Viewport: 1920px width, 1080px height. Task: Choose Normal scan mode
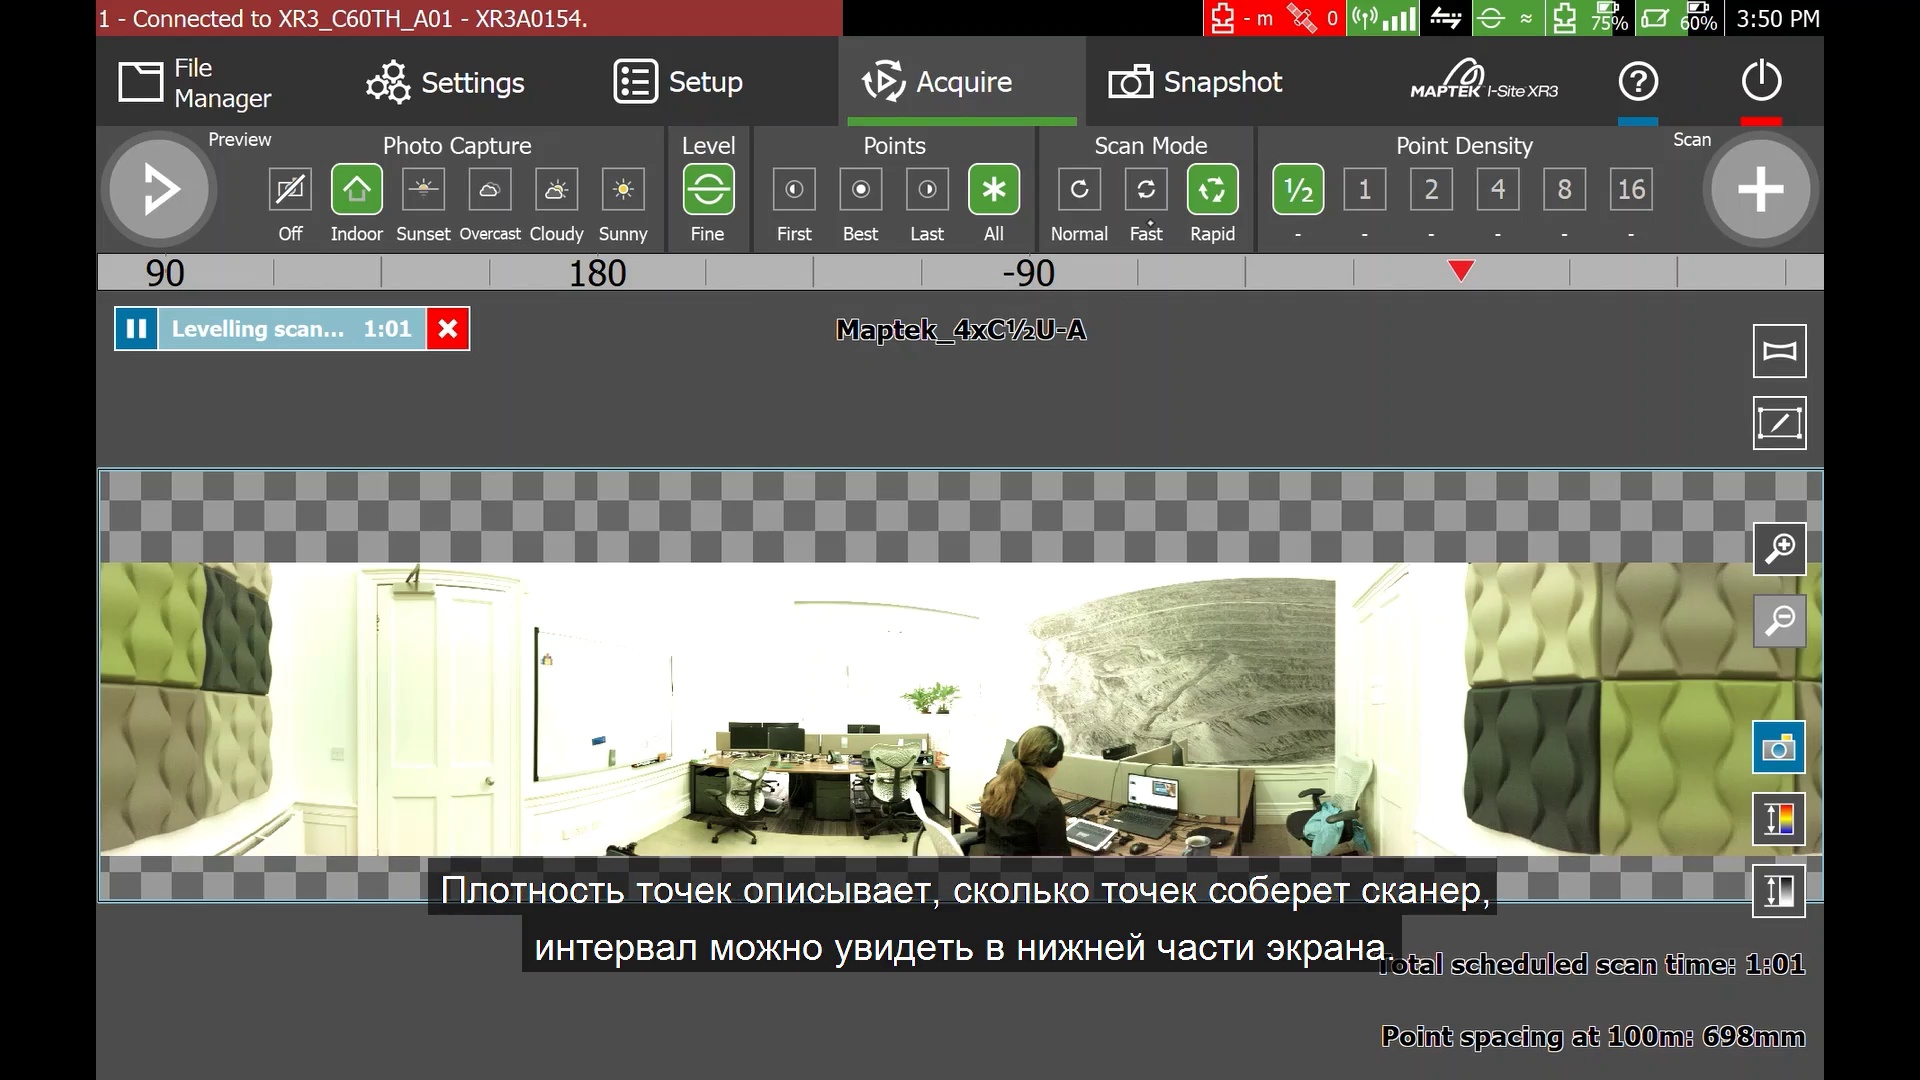click(1079, 190)
